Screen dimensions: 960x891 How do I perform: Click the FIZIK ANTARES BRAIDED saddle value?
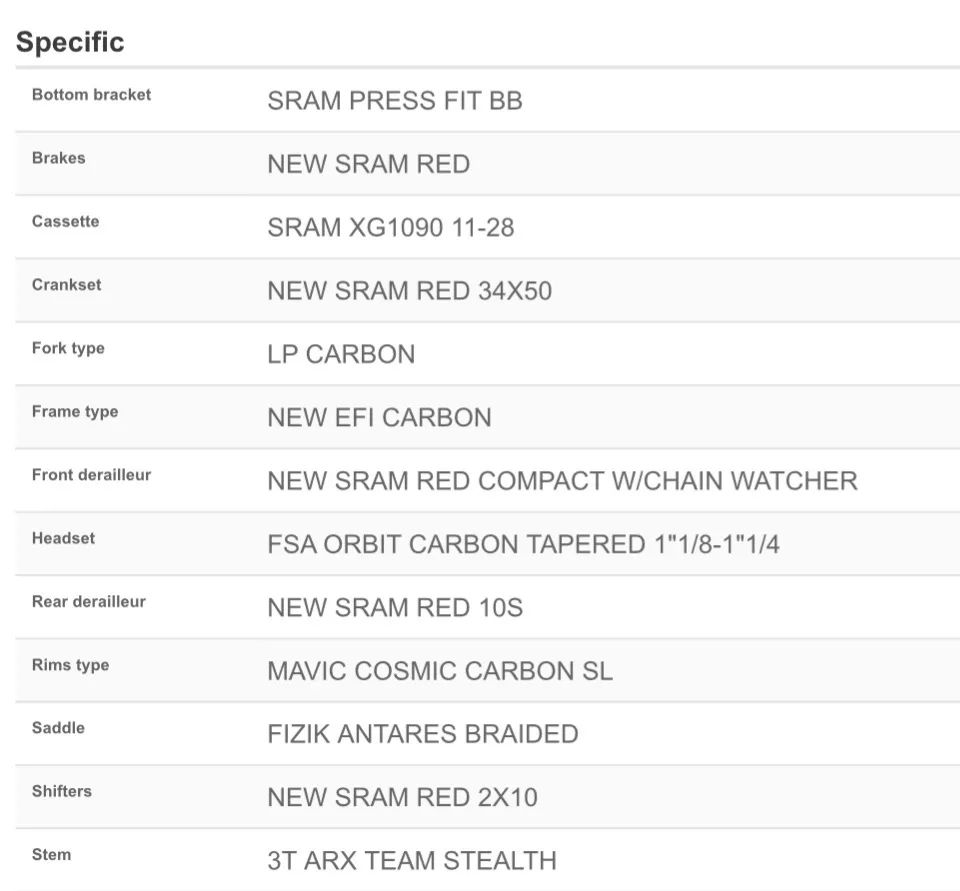(x=422, y=734)
